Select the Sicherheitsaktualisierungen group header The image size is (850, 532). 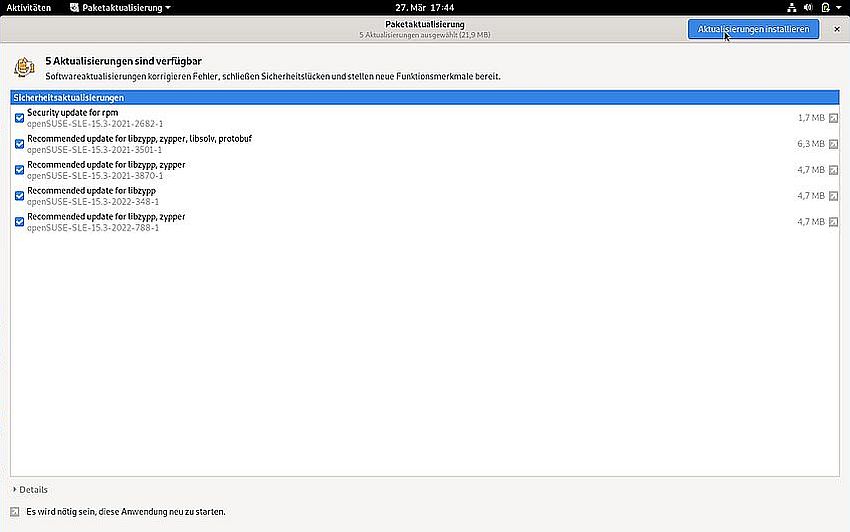point(424,98)
